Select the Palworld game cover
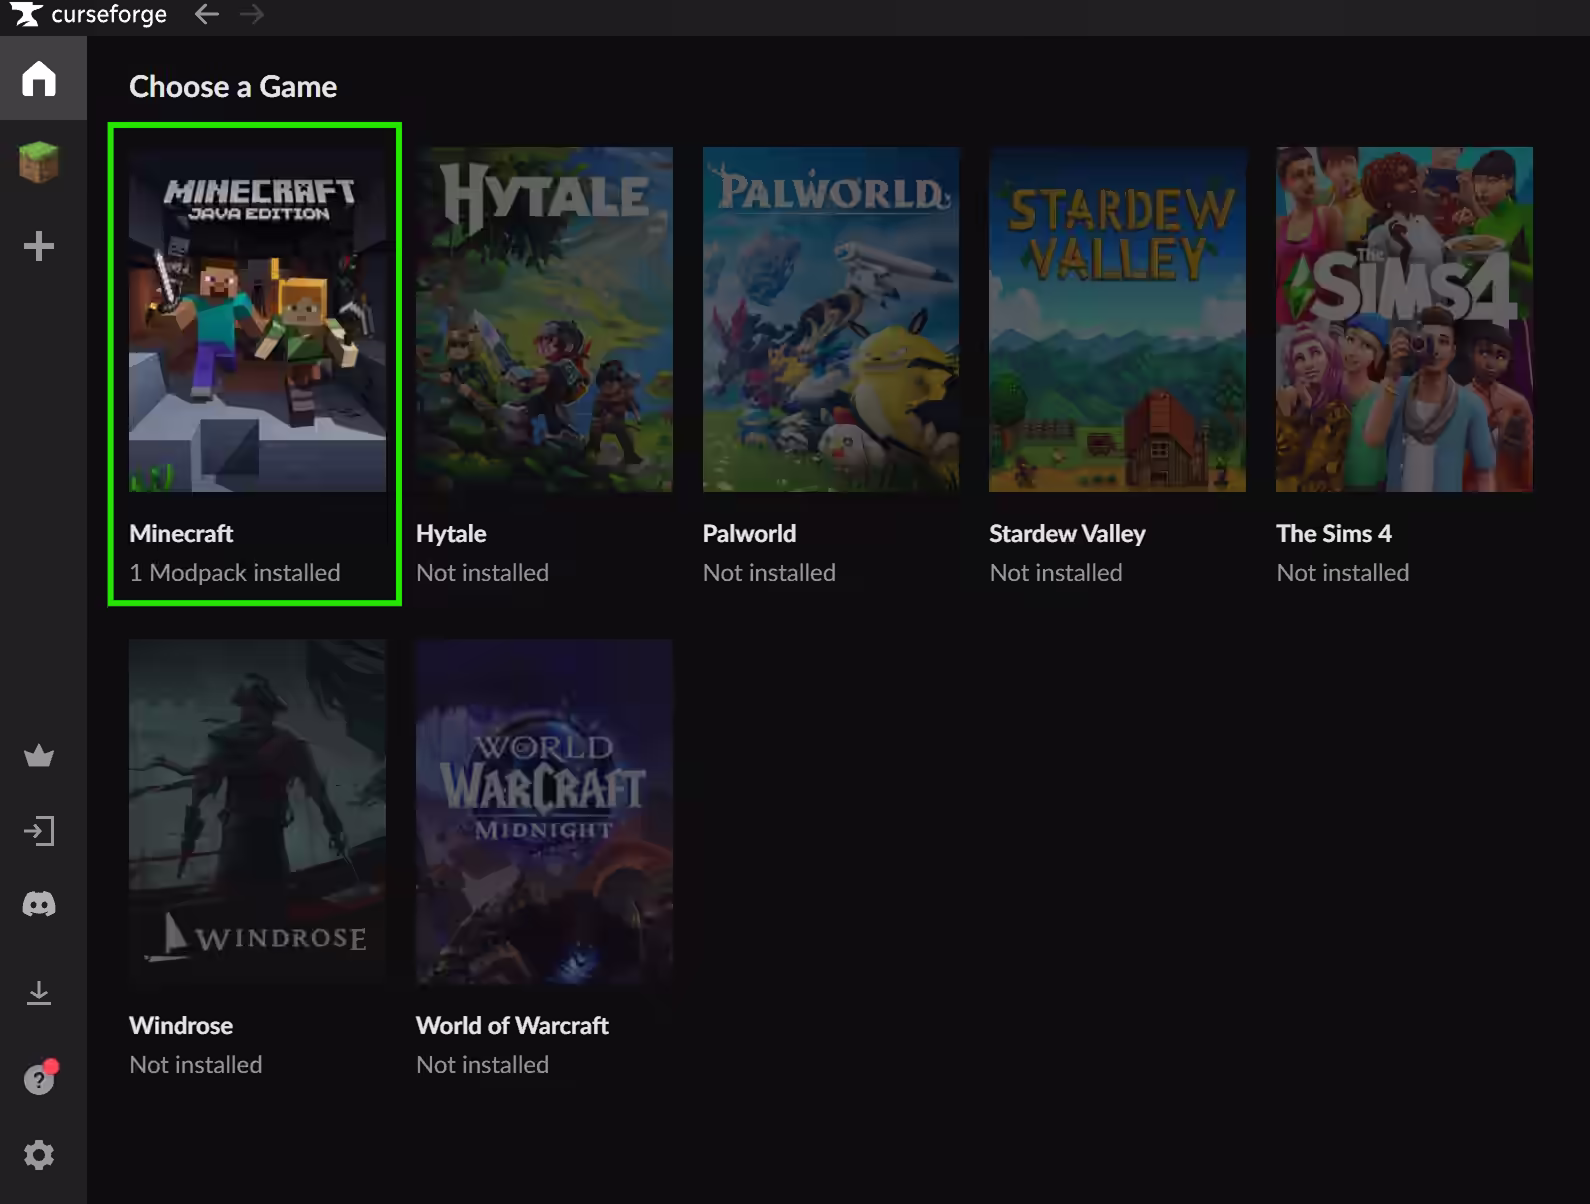This screenshot has width=1590, height=1204. (831, 319)
